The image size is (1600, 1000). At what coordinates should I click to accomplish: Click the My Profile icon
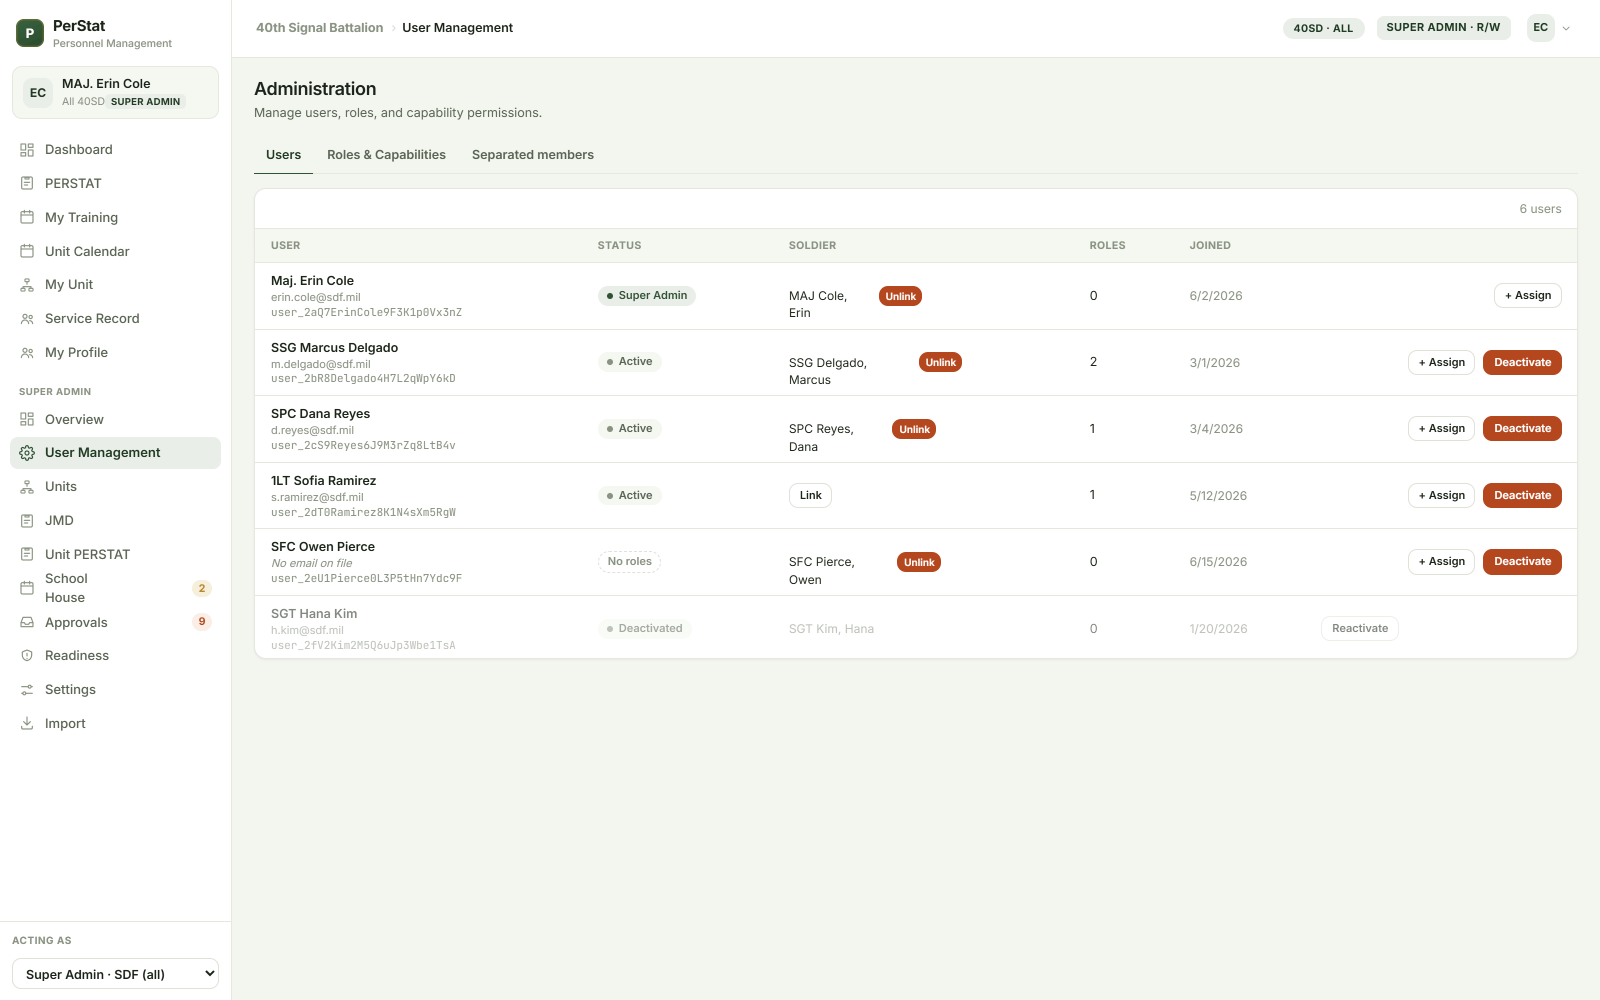[27, 353]
